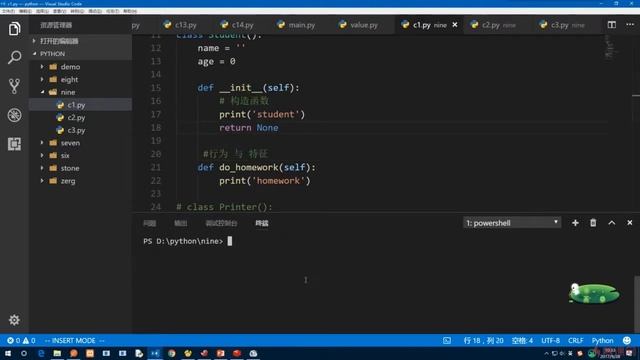Switch to the Problems panel tab

pos(149,223)
